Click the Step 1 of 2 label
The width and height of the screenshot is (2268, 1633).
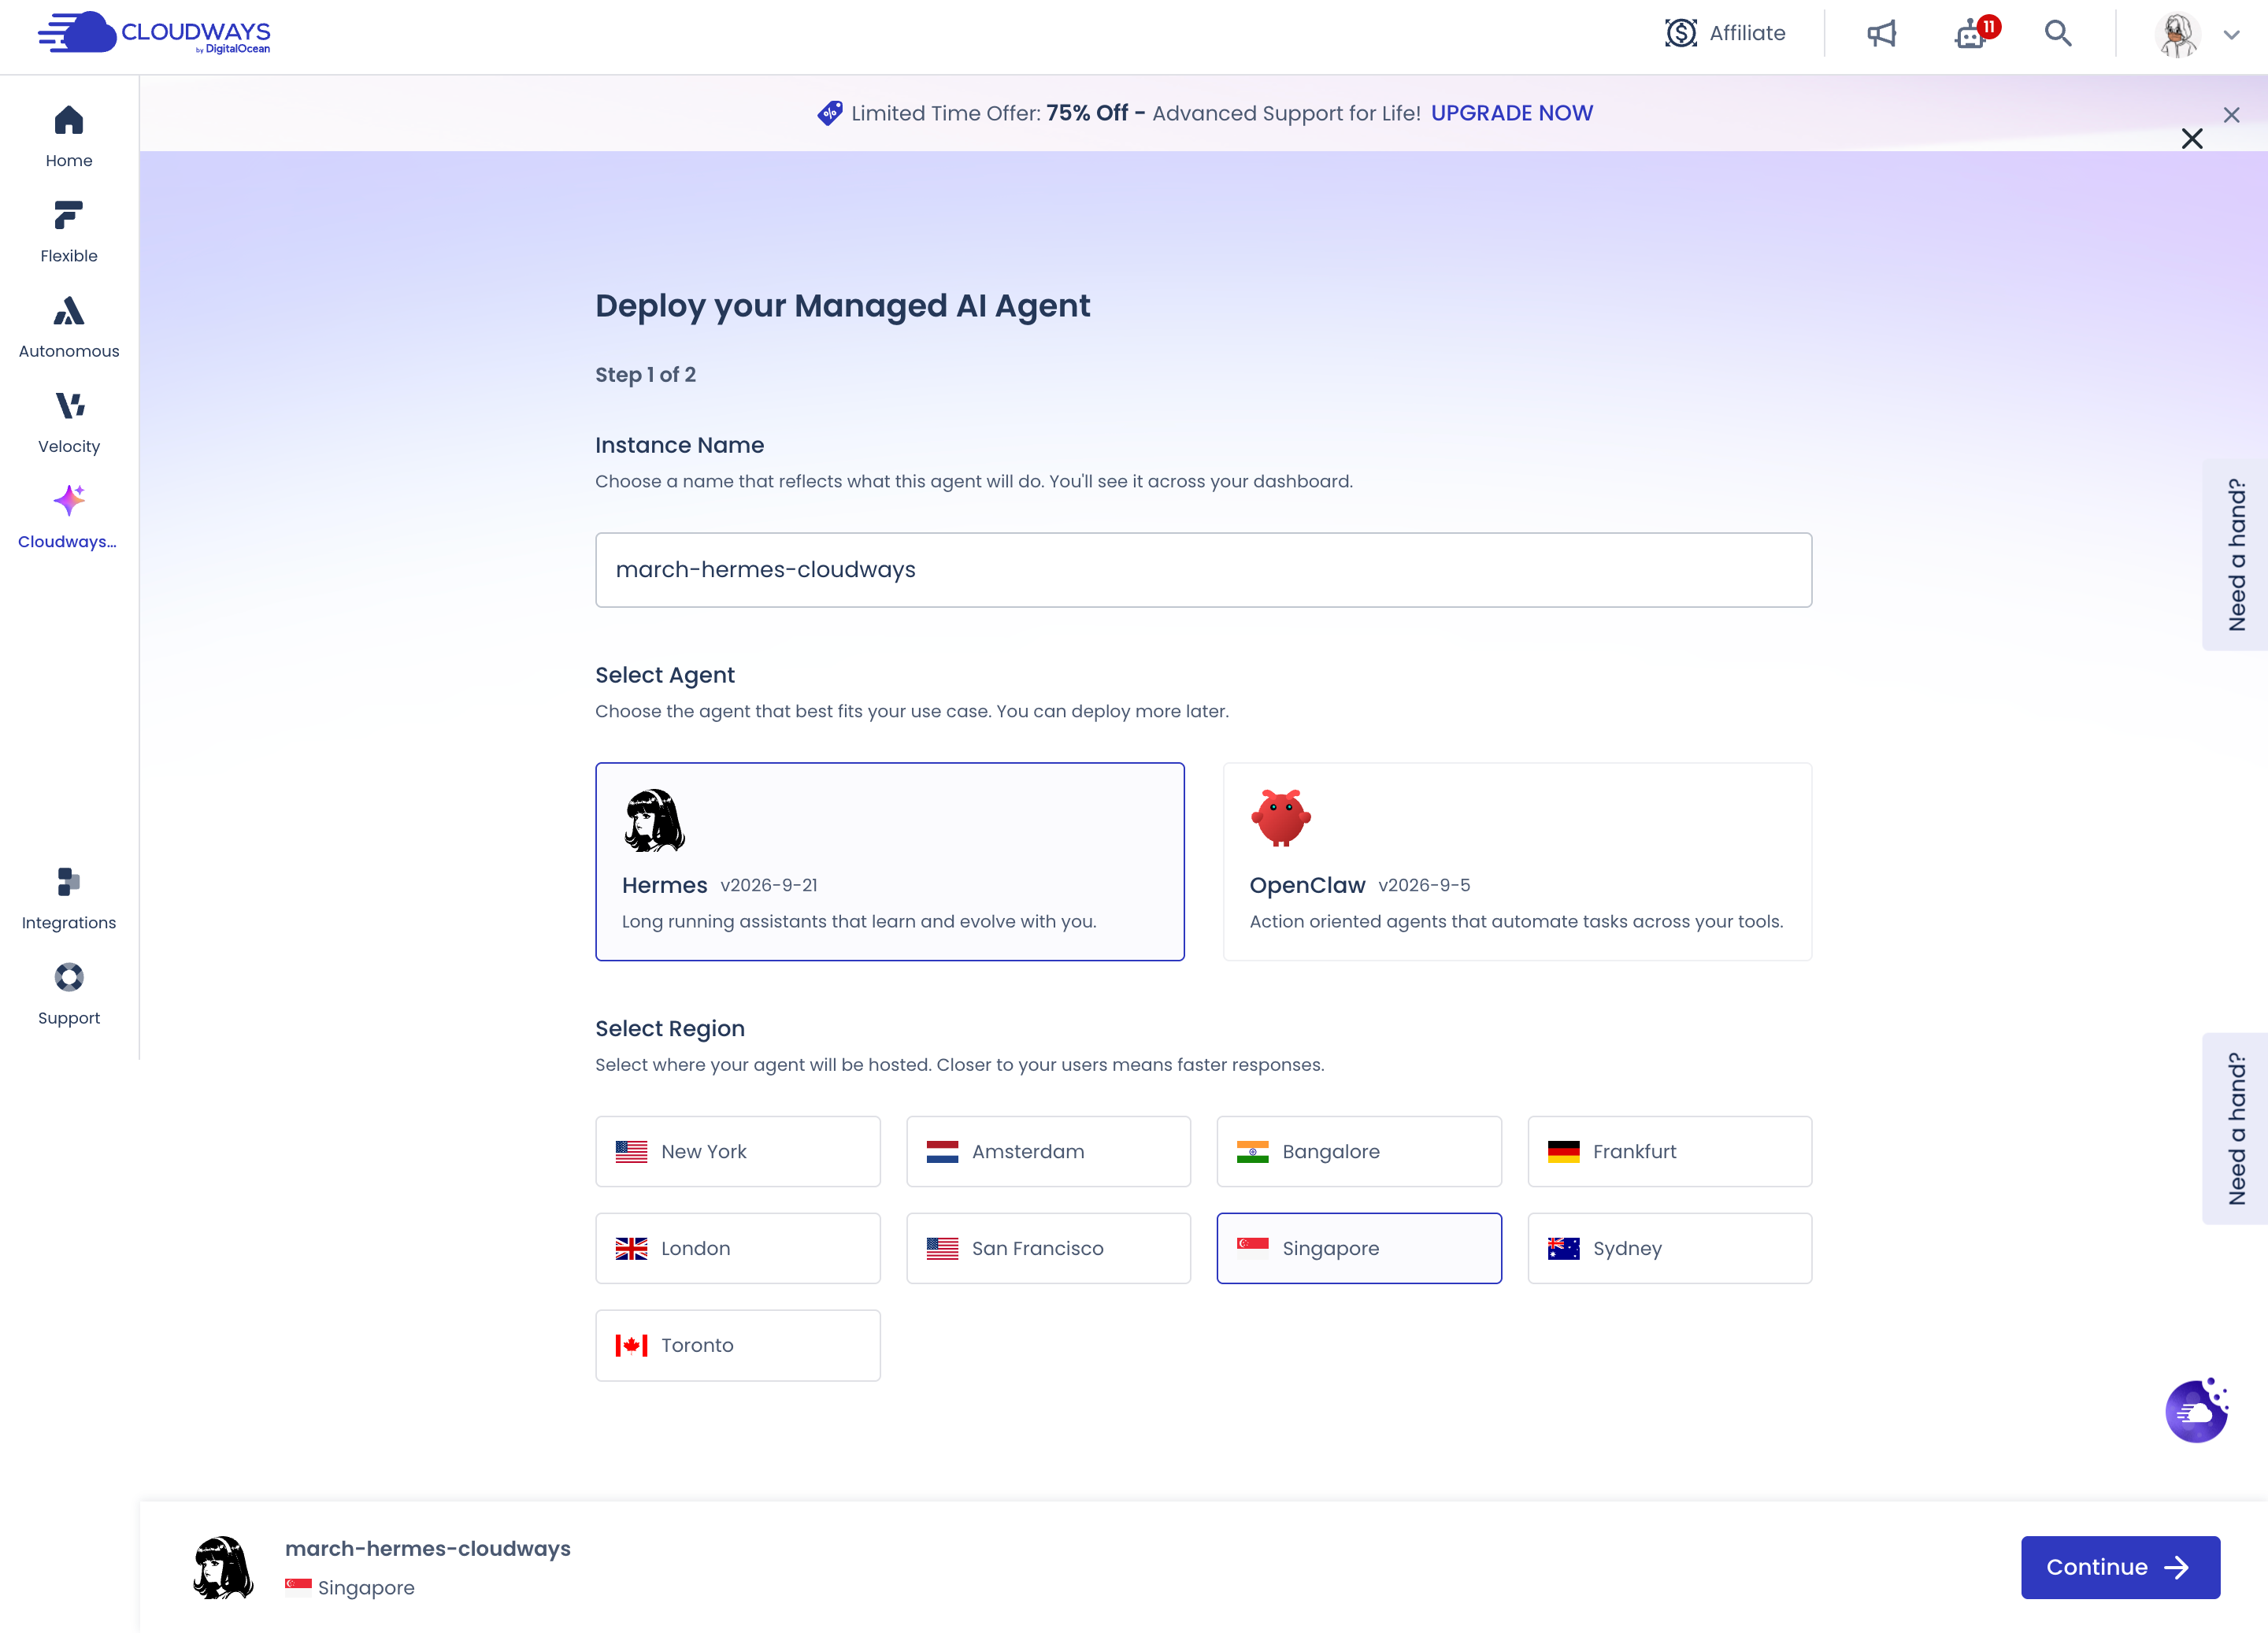tap(645, 375)
